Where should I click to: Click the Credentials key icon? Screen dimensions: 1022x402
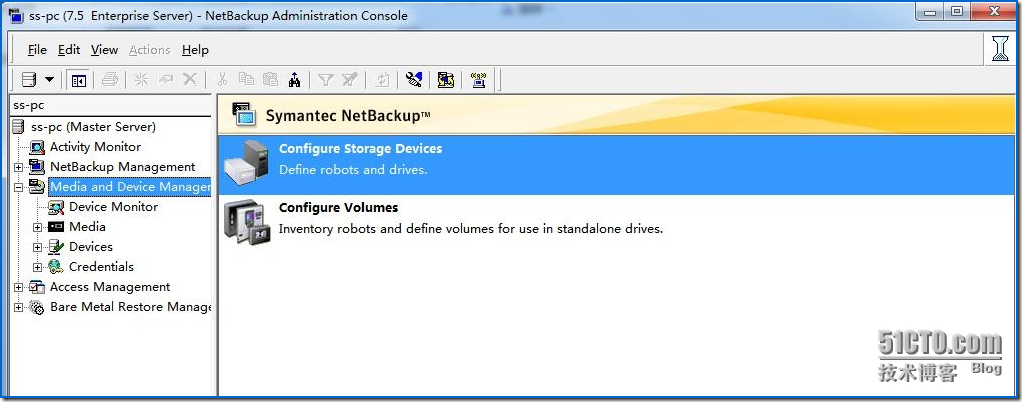[56, 267]
